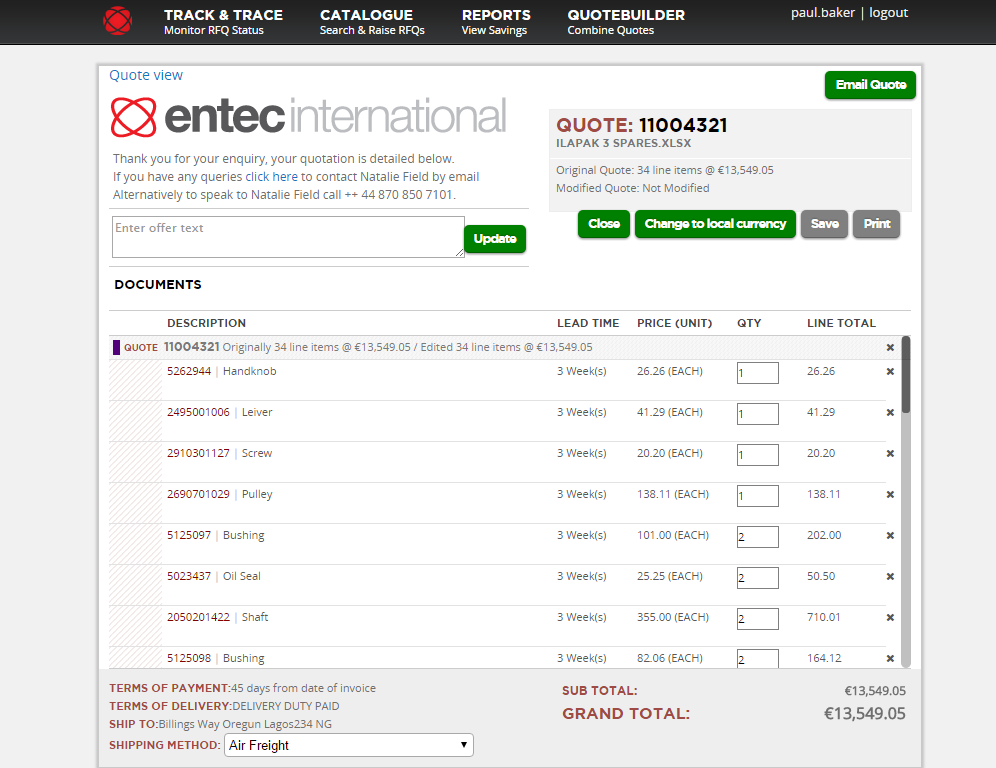This screenshot has height=768, width=996.
Task: Click part number 2690701029
Action: pyautogui.click(x=198, y=494)
